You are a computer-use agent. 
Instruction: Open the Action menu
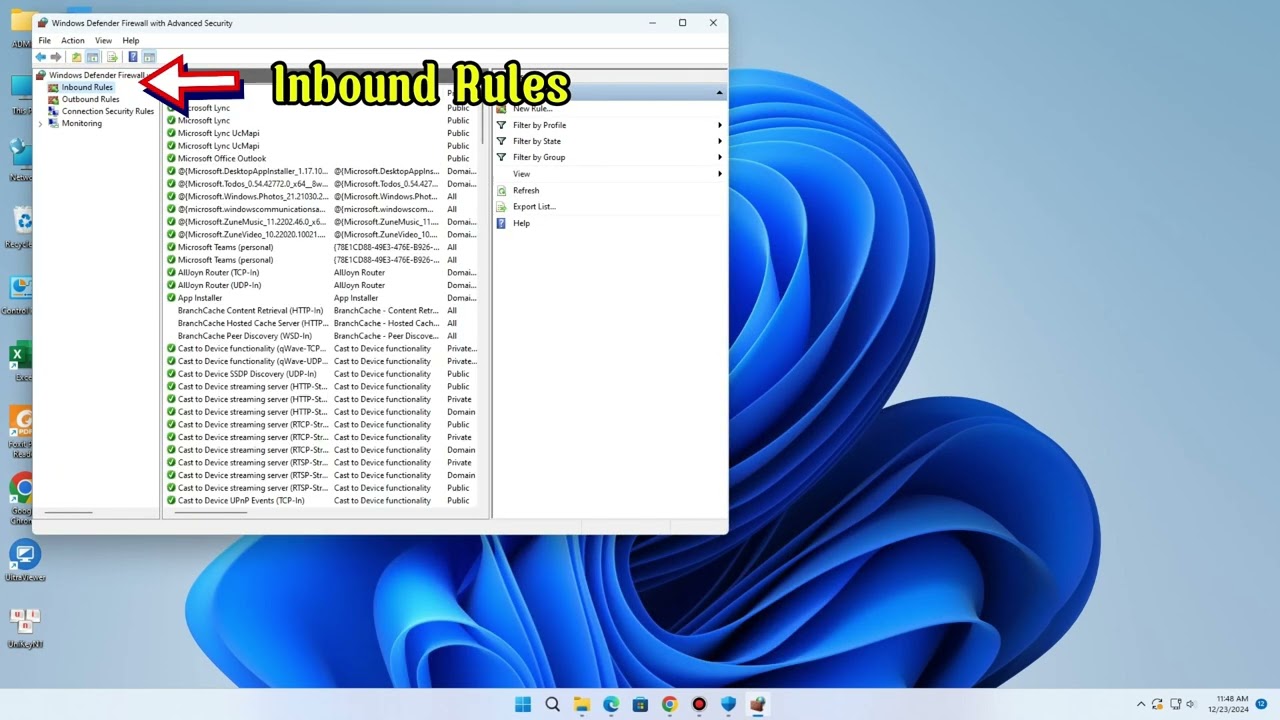pyautogui.click(x=73, y=41)
